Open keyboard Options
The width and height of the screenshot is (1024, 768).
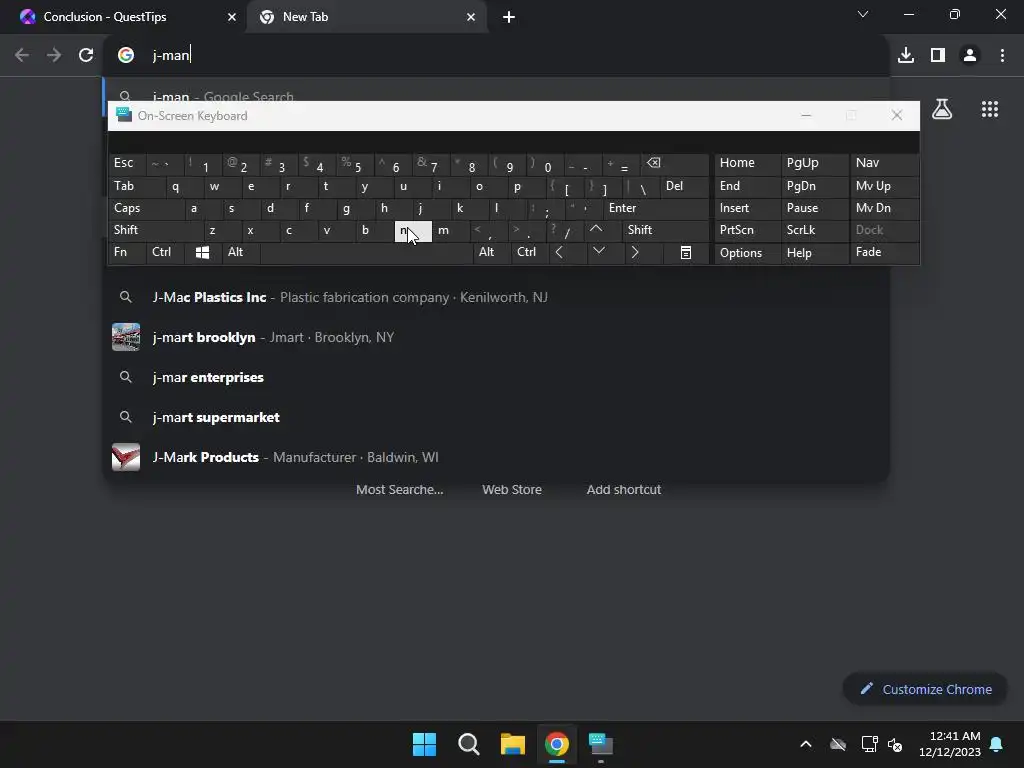748,252
